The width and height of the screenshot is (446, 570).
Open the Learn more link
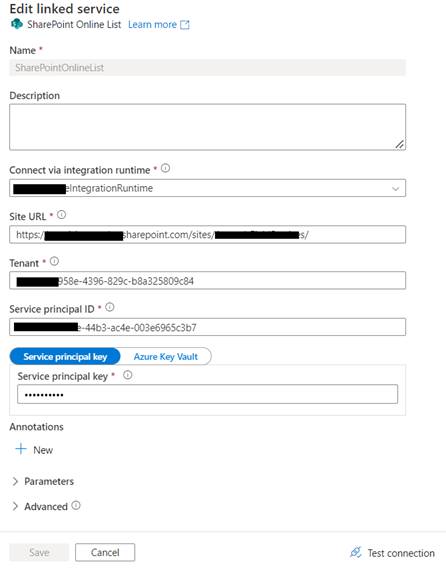coord(152,25)
